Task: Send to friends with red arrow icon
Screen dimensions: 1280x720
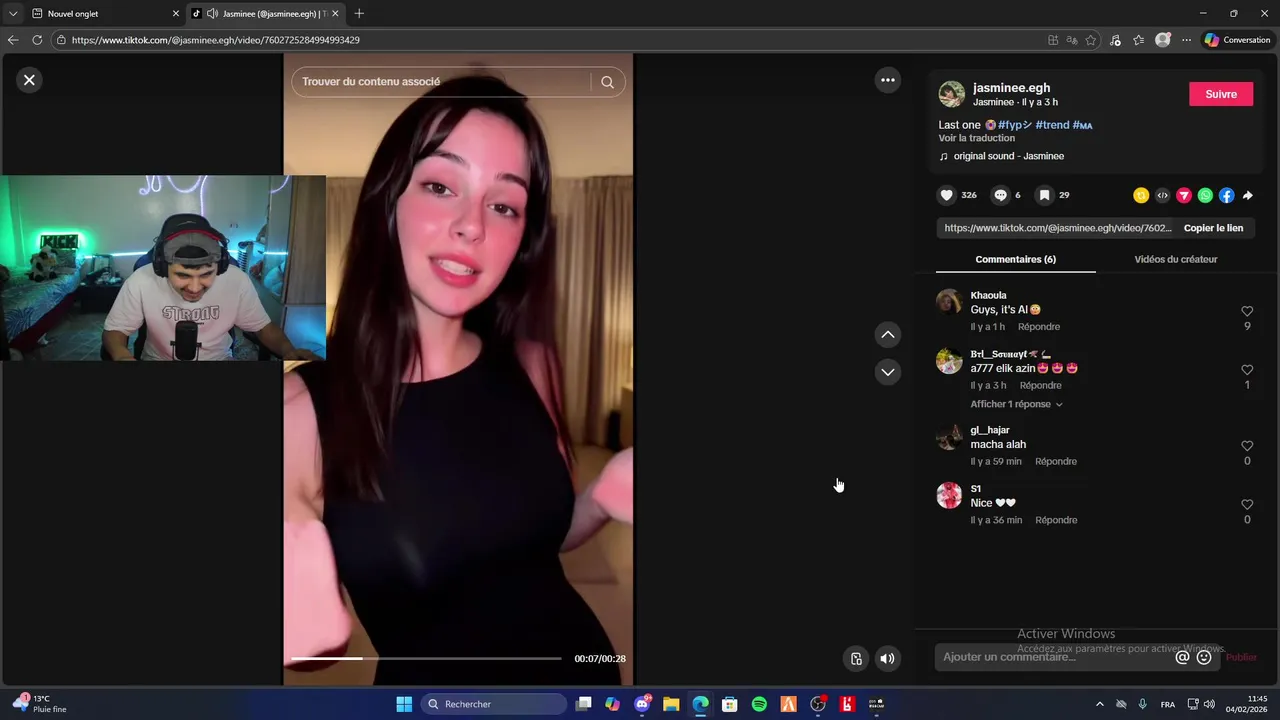Action: [1183, 195]
